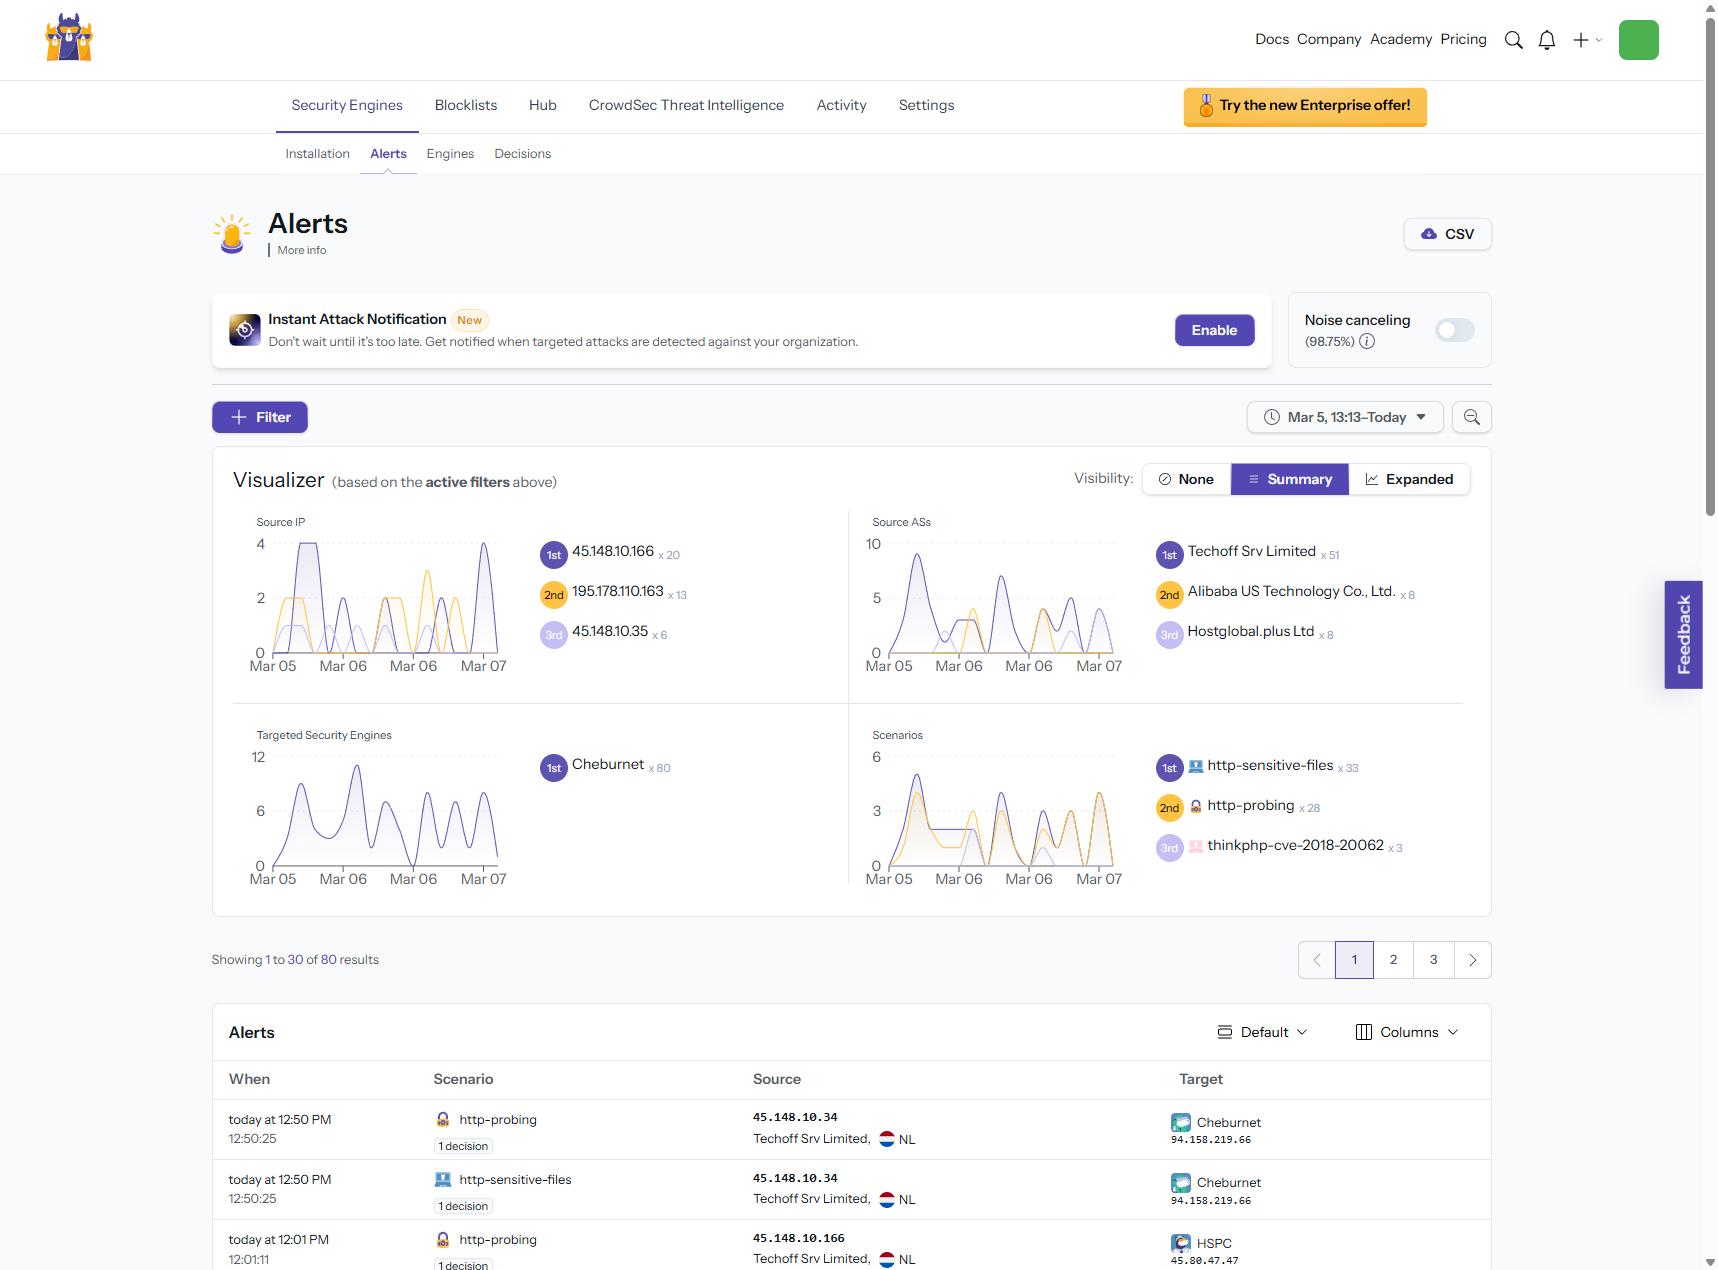Show the Noise canceling info tooltip
The height and width of the screenshot is (1270, 1718).
point(1367,341)
